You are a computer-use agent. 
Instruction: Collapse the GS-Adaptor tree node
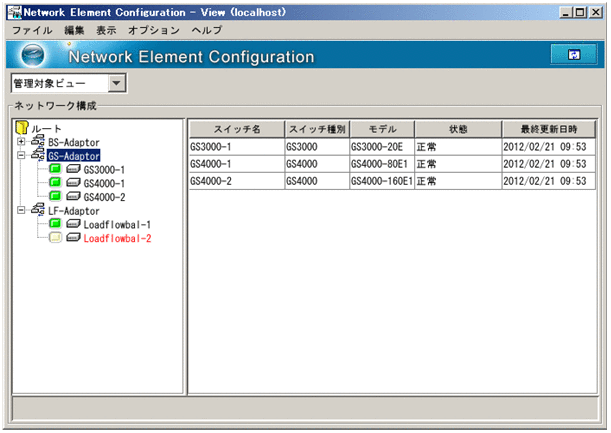point(22,157)
